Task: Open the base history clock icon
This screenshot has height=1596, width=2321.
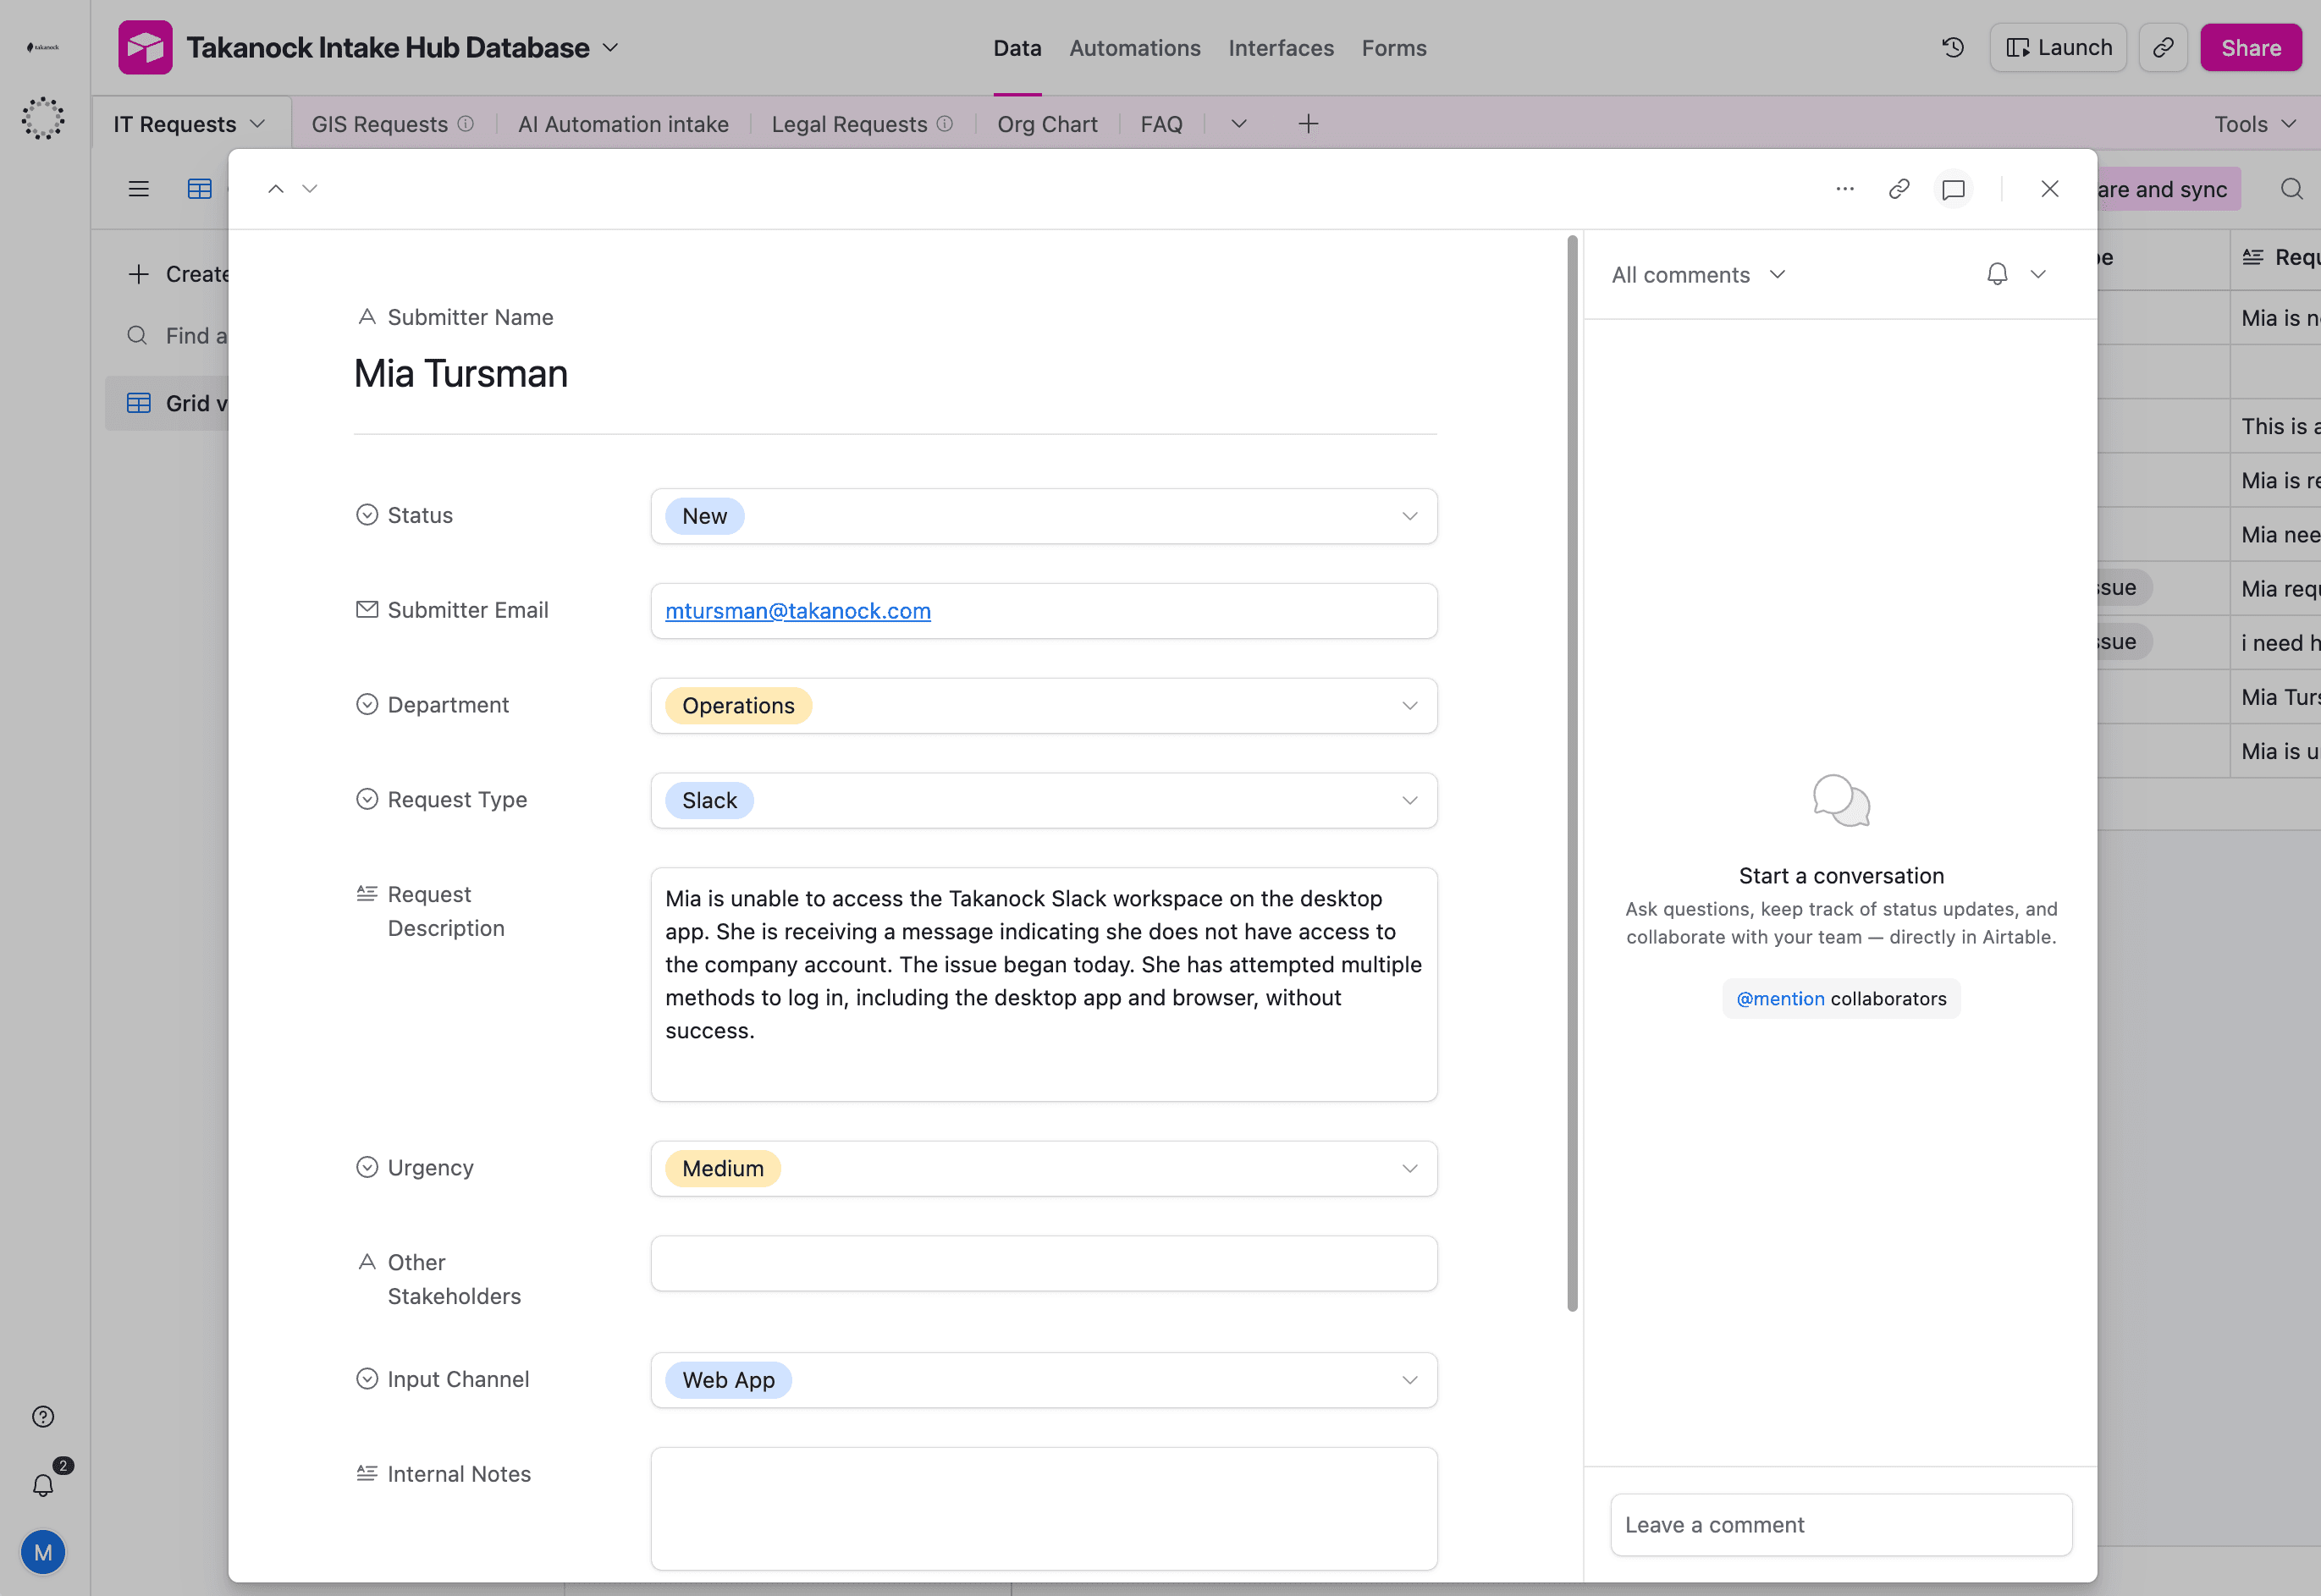Action: [x=1953, y=47]
